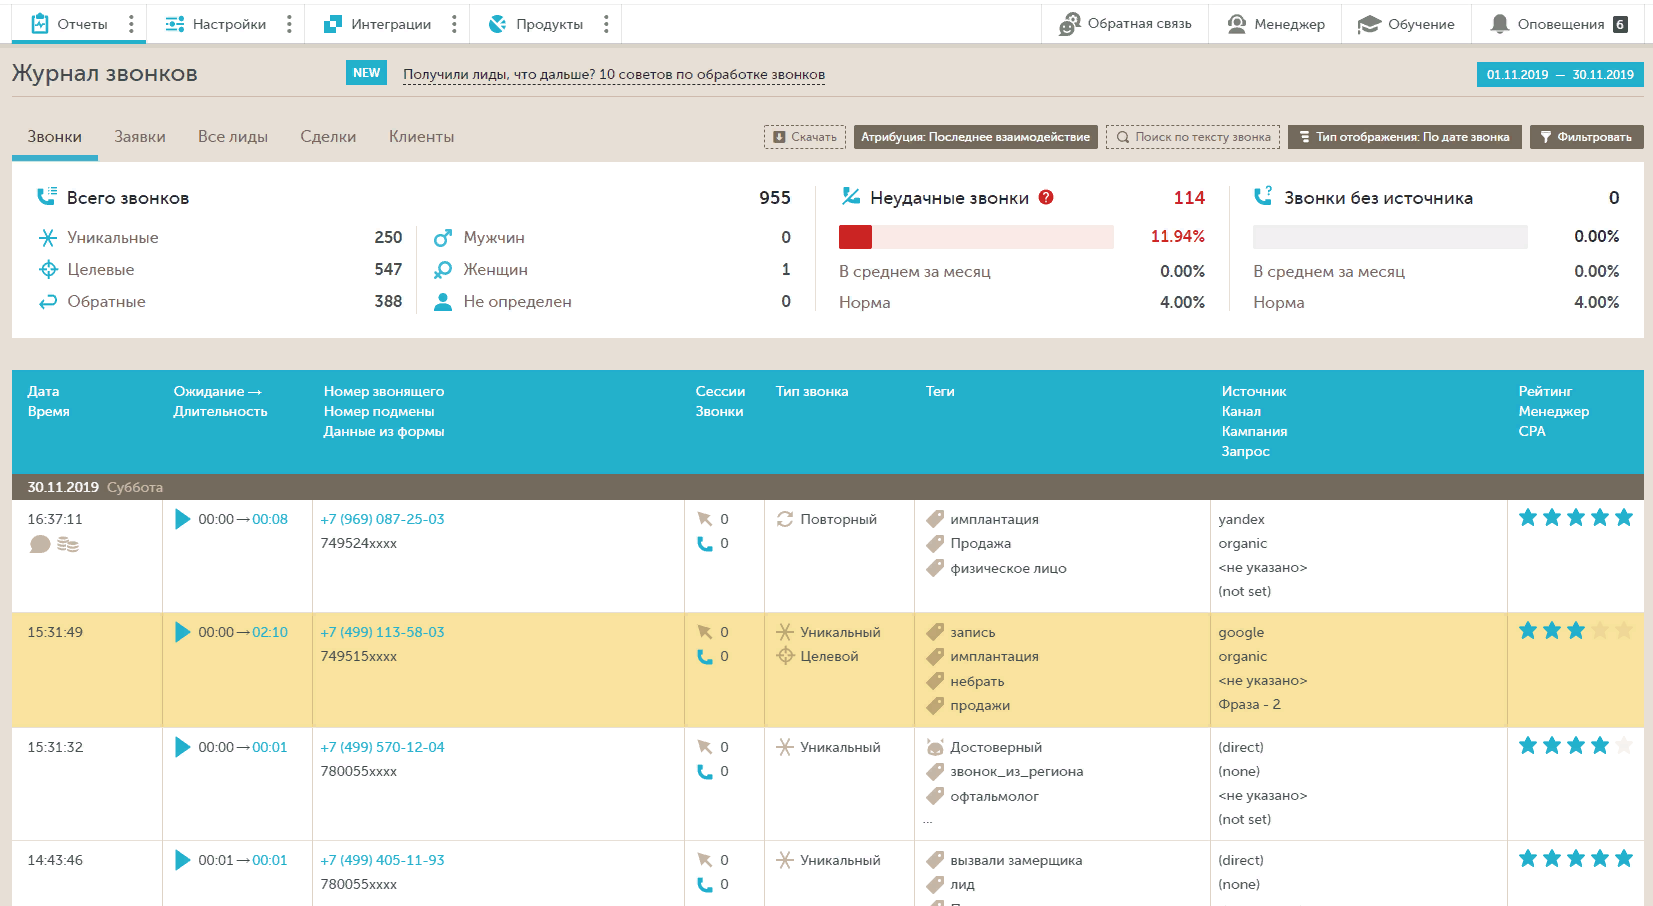Click red help icon beside Неудачные звонки

(x=1046, y=197)
